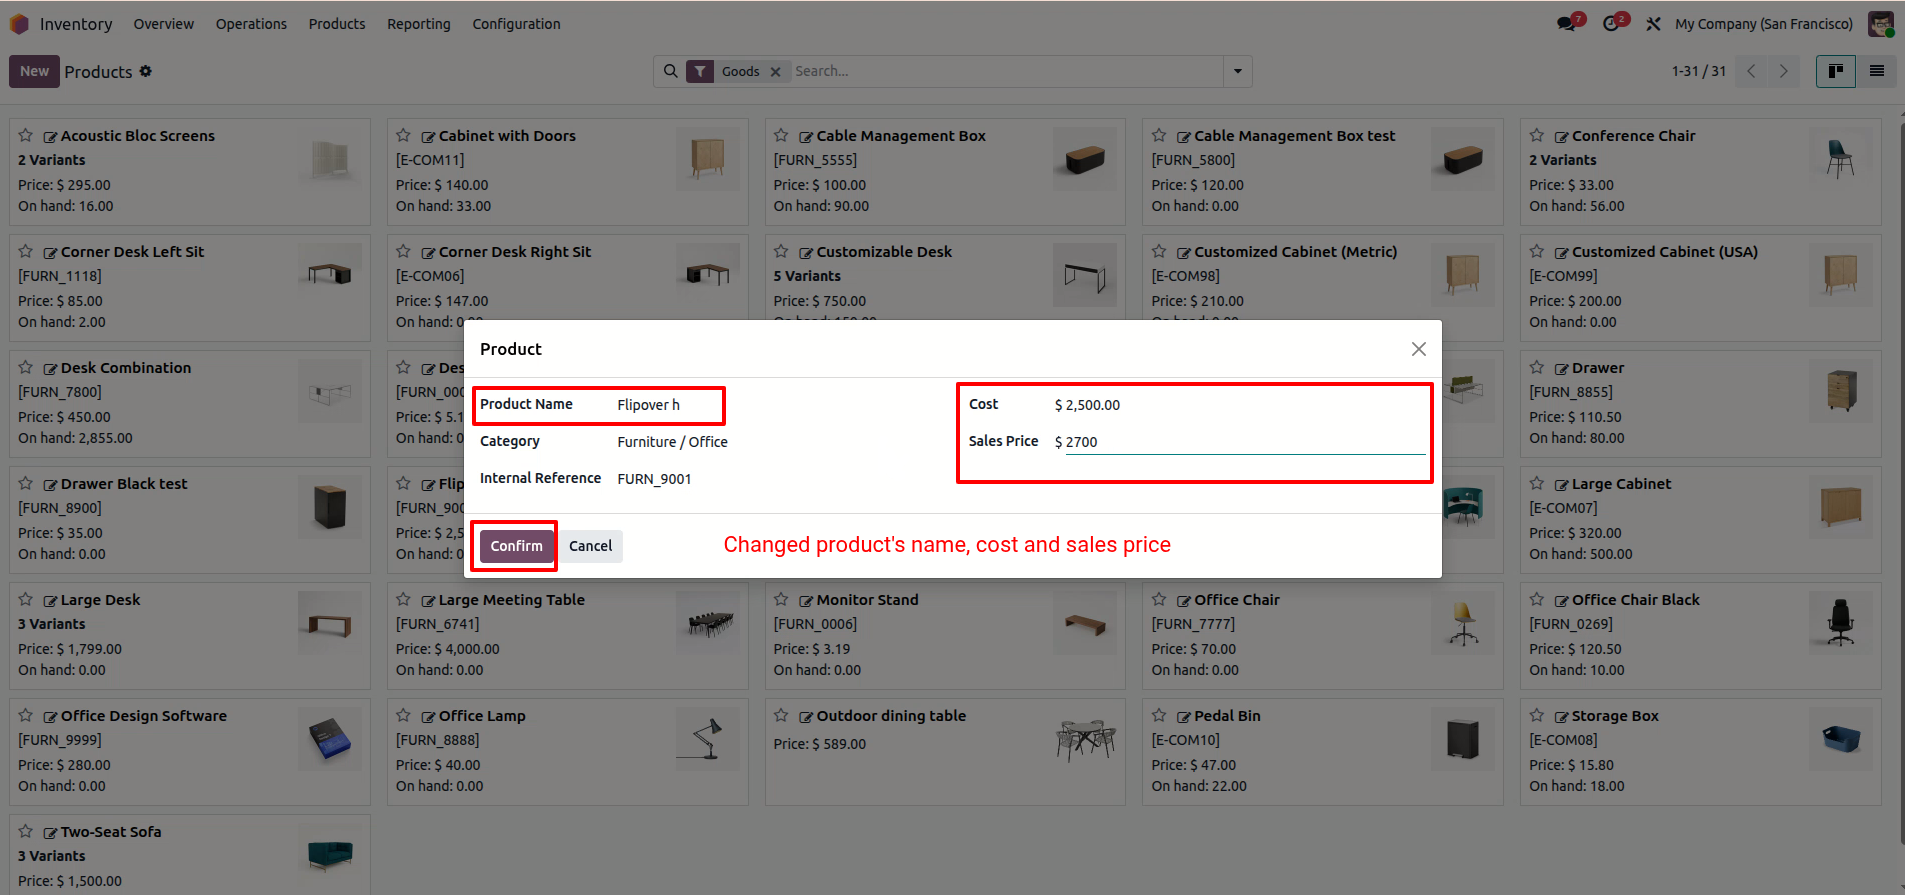
Task: Close the Product dialog
Action: 1419,349
